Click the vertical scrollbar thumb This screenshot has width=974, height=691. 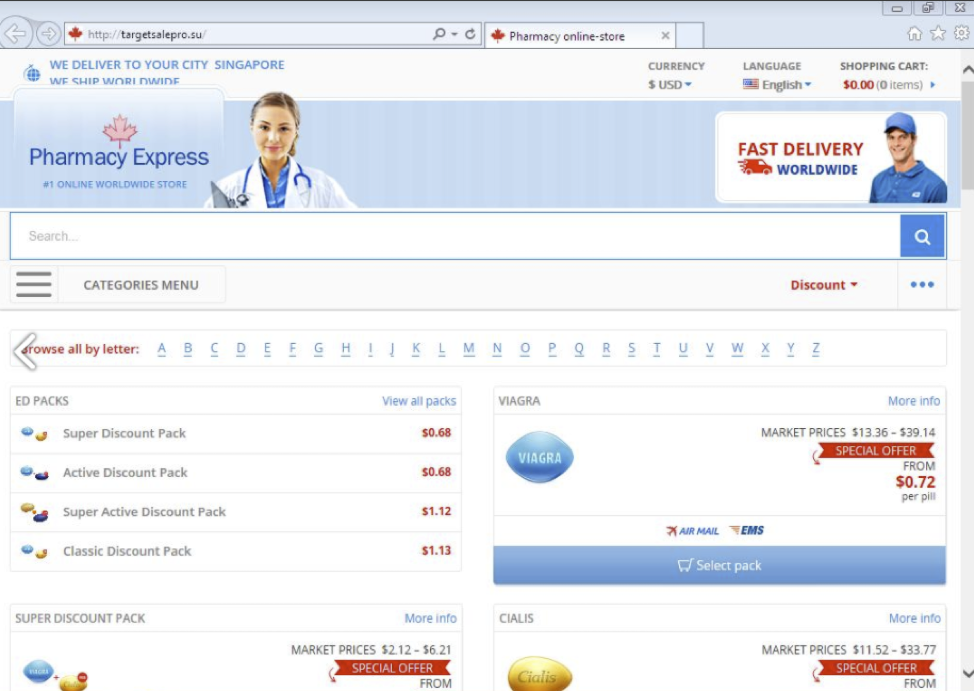click(x=967, y=134)
